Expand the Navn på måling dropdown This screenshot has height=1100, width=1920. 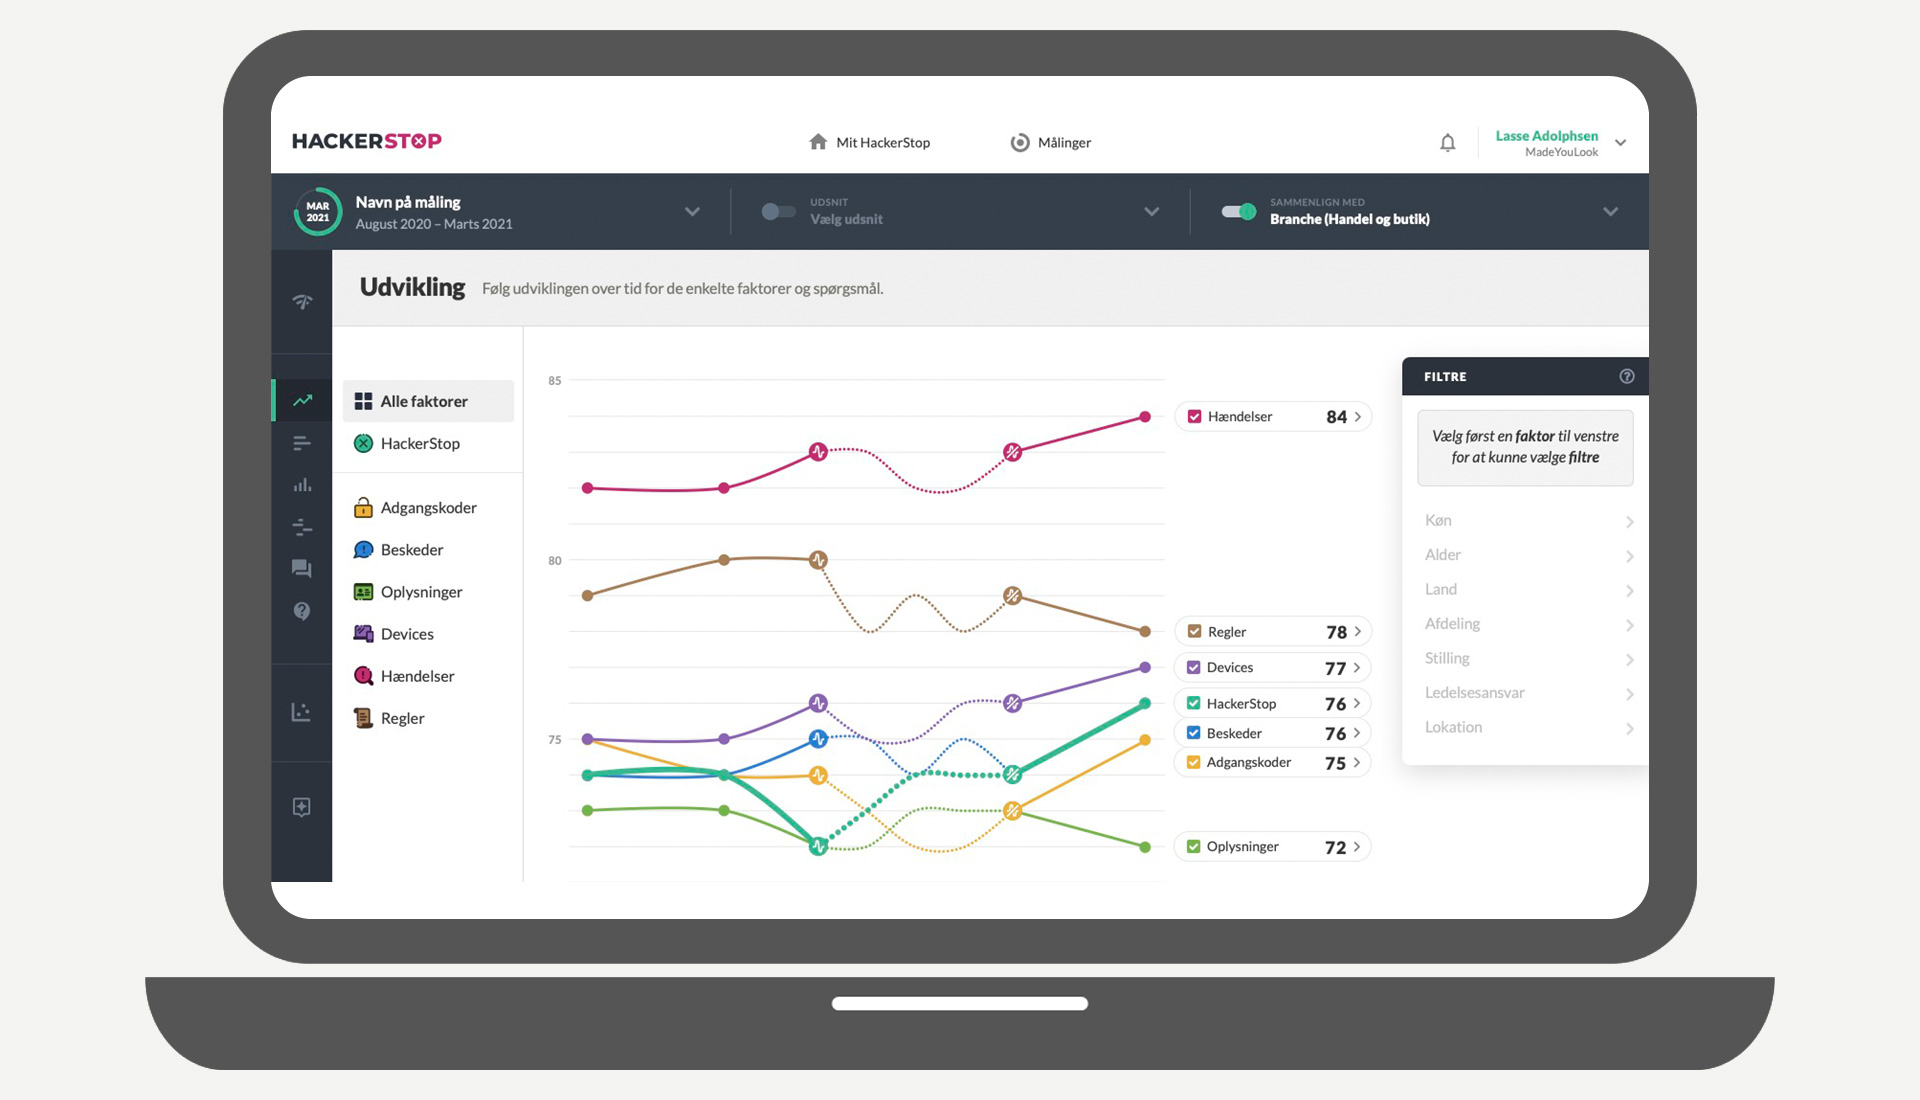tap(692, 212)
